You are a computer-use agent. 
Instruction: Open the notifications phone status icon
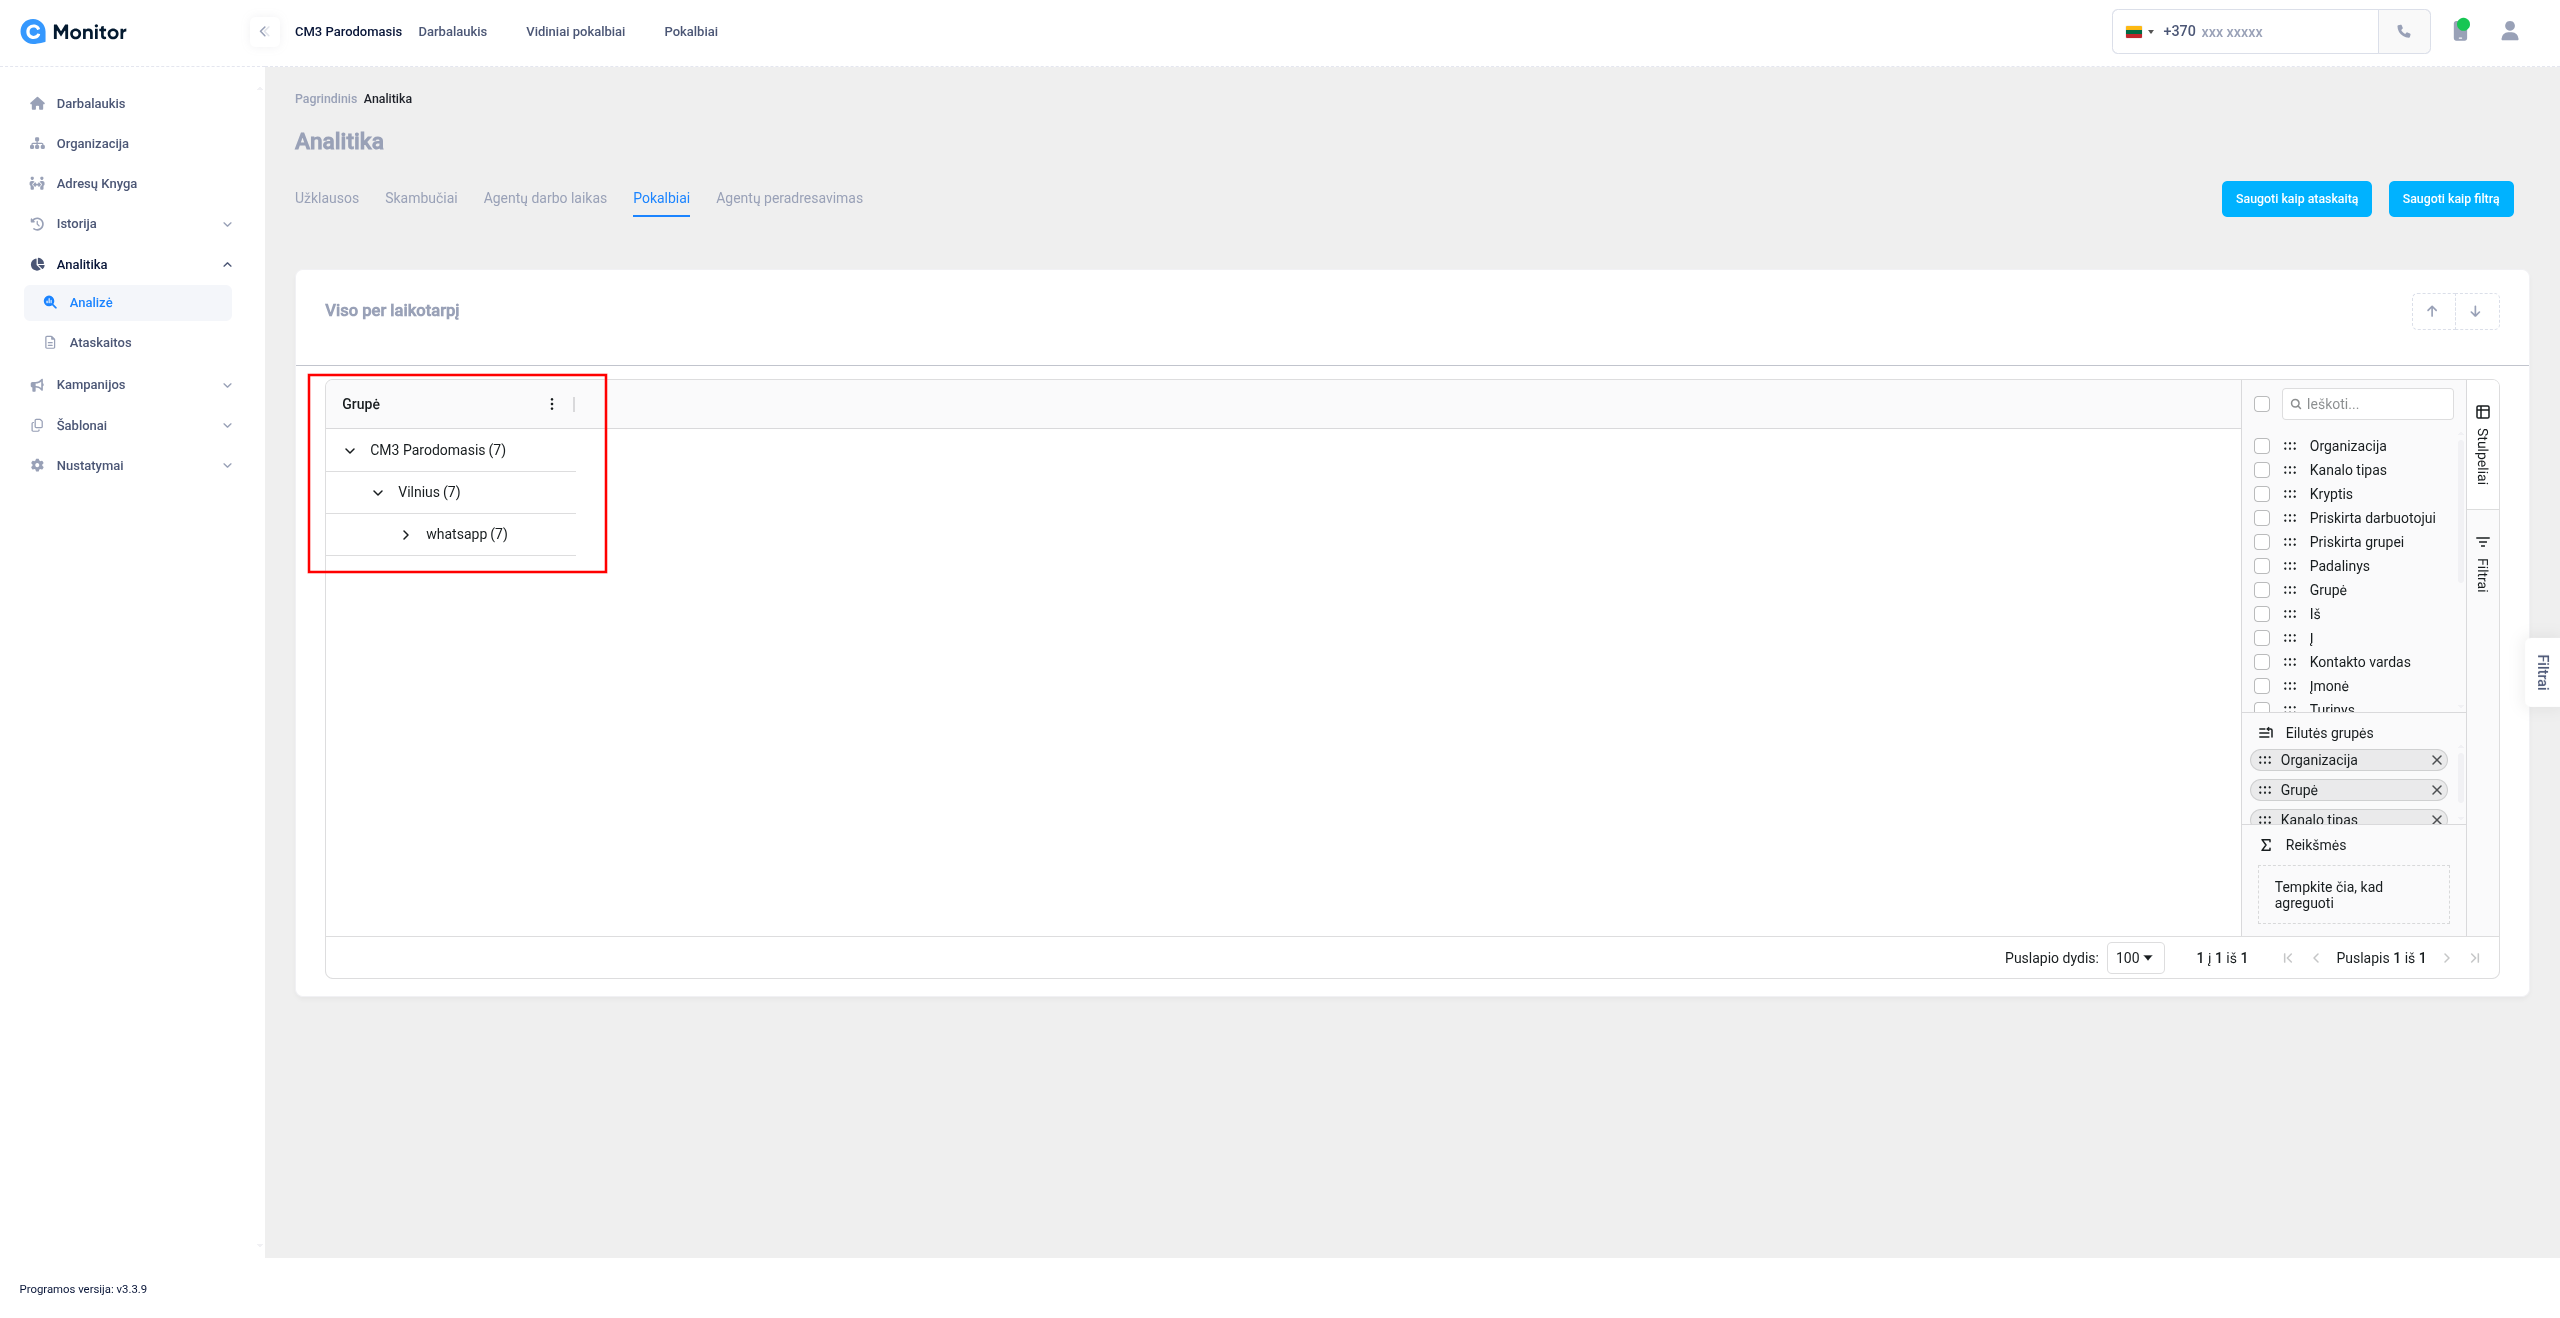[x=2461, y=31]
